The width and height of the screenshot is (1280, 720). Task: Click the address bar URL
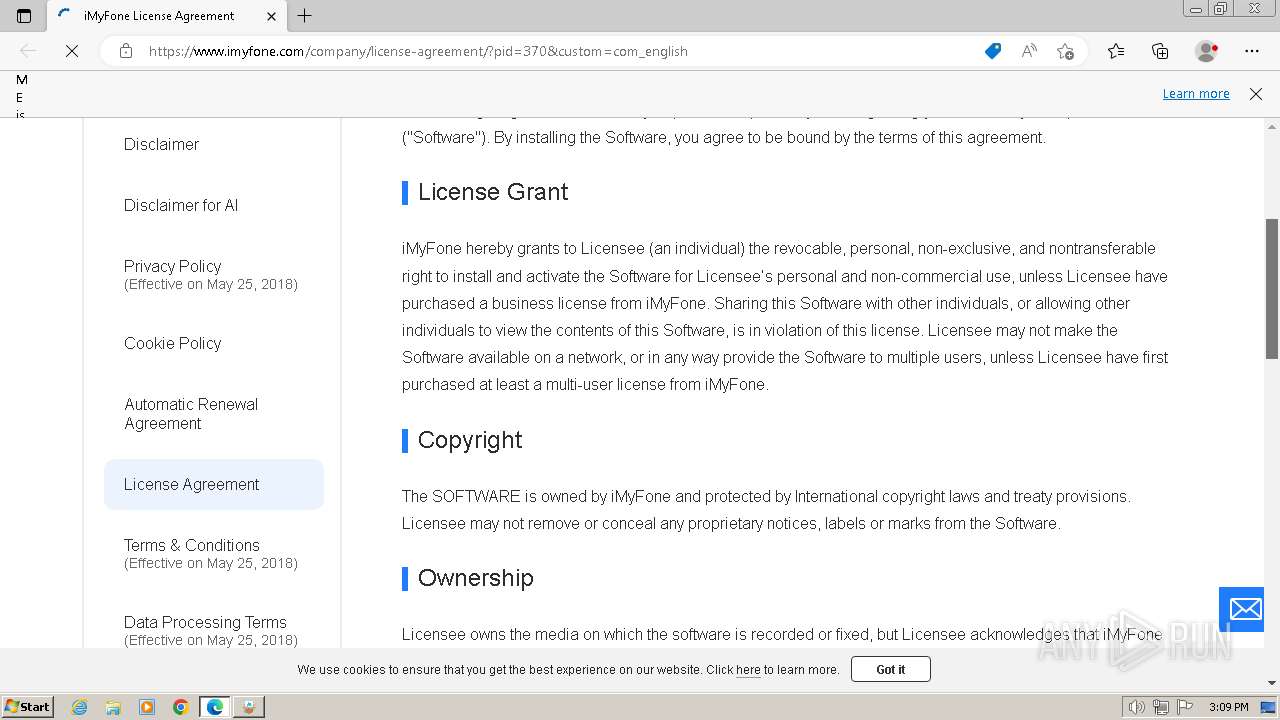pos(418,51)
